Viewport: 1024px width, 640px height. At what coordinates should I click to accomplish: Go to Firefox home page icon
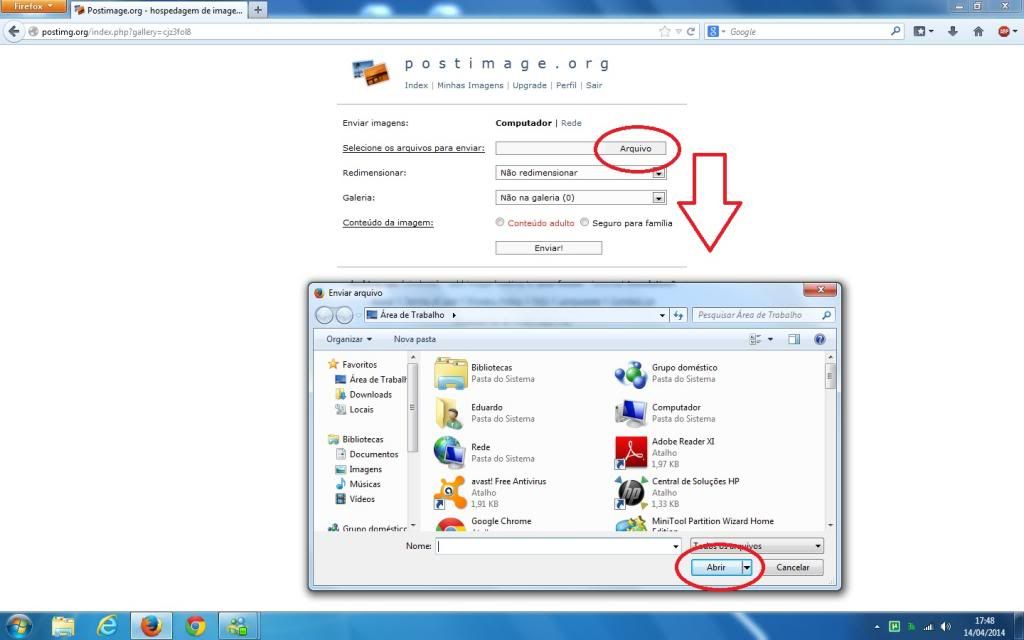point(978,31)
